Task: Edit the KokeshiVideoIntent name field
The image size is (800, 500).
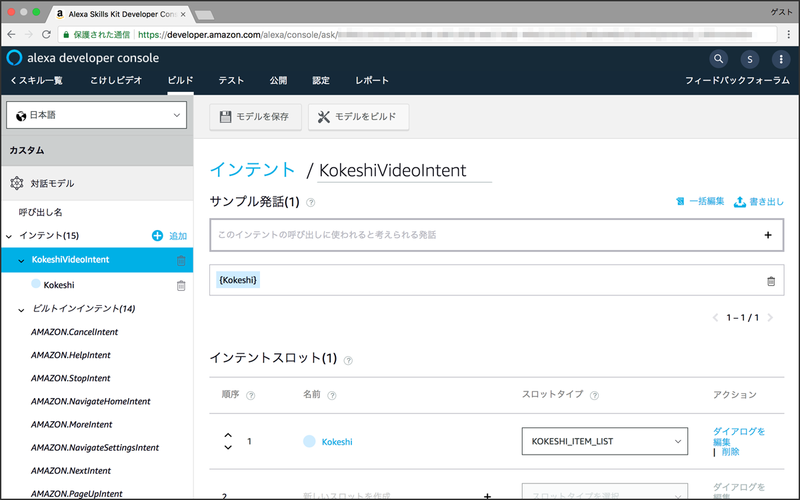Action: click(x=405, y=170)
